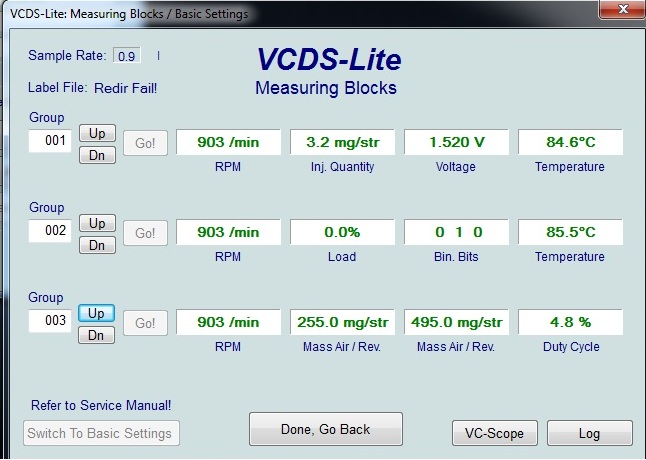Click the Group 001 number field

[x=50, y=141]
